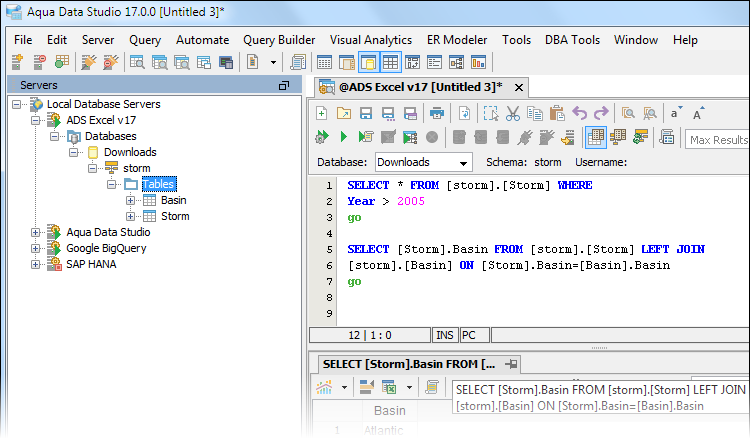Toggle the pin icon on results tab
Image resolution: width=750 pixels, height=439 pixels.
511,364
